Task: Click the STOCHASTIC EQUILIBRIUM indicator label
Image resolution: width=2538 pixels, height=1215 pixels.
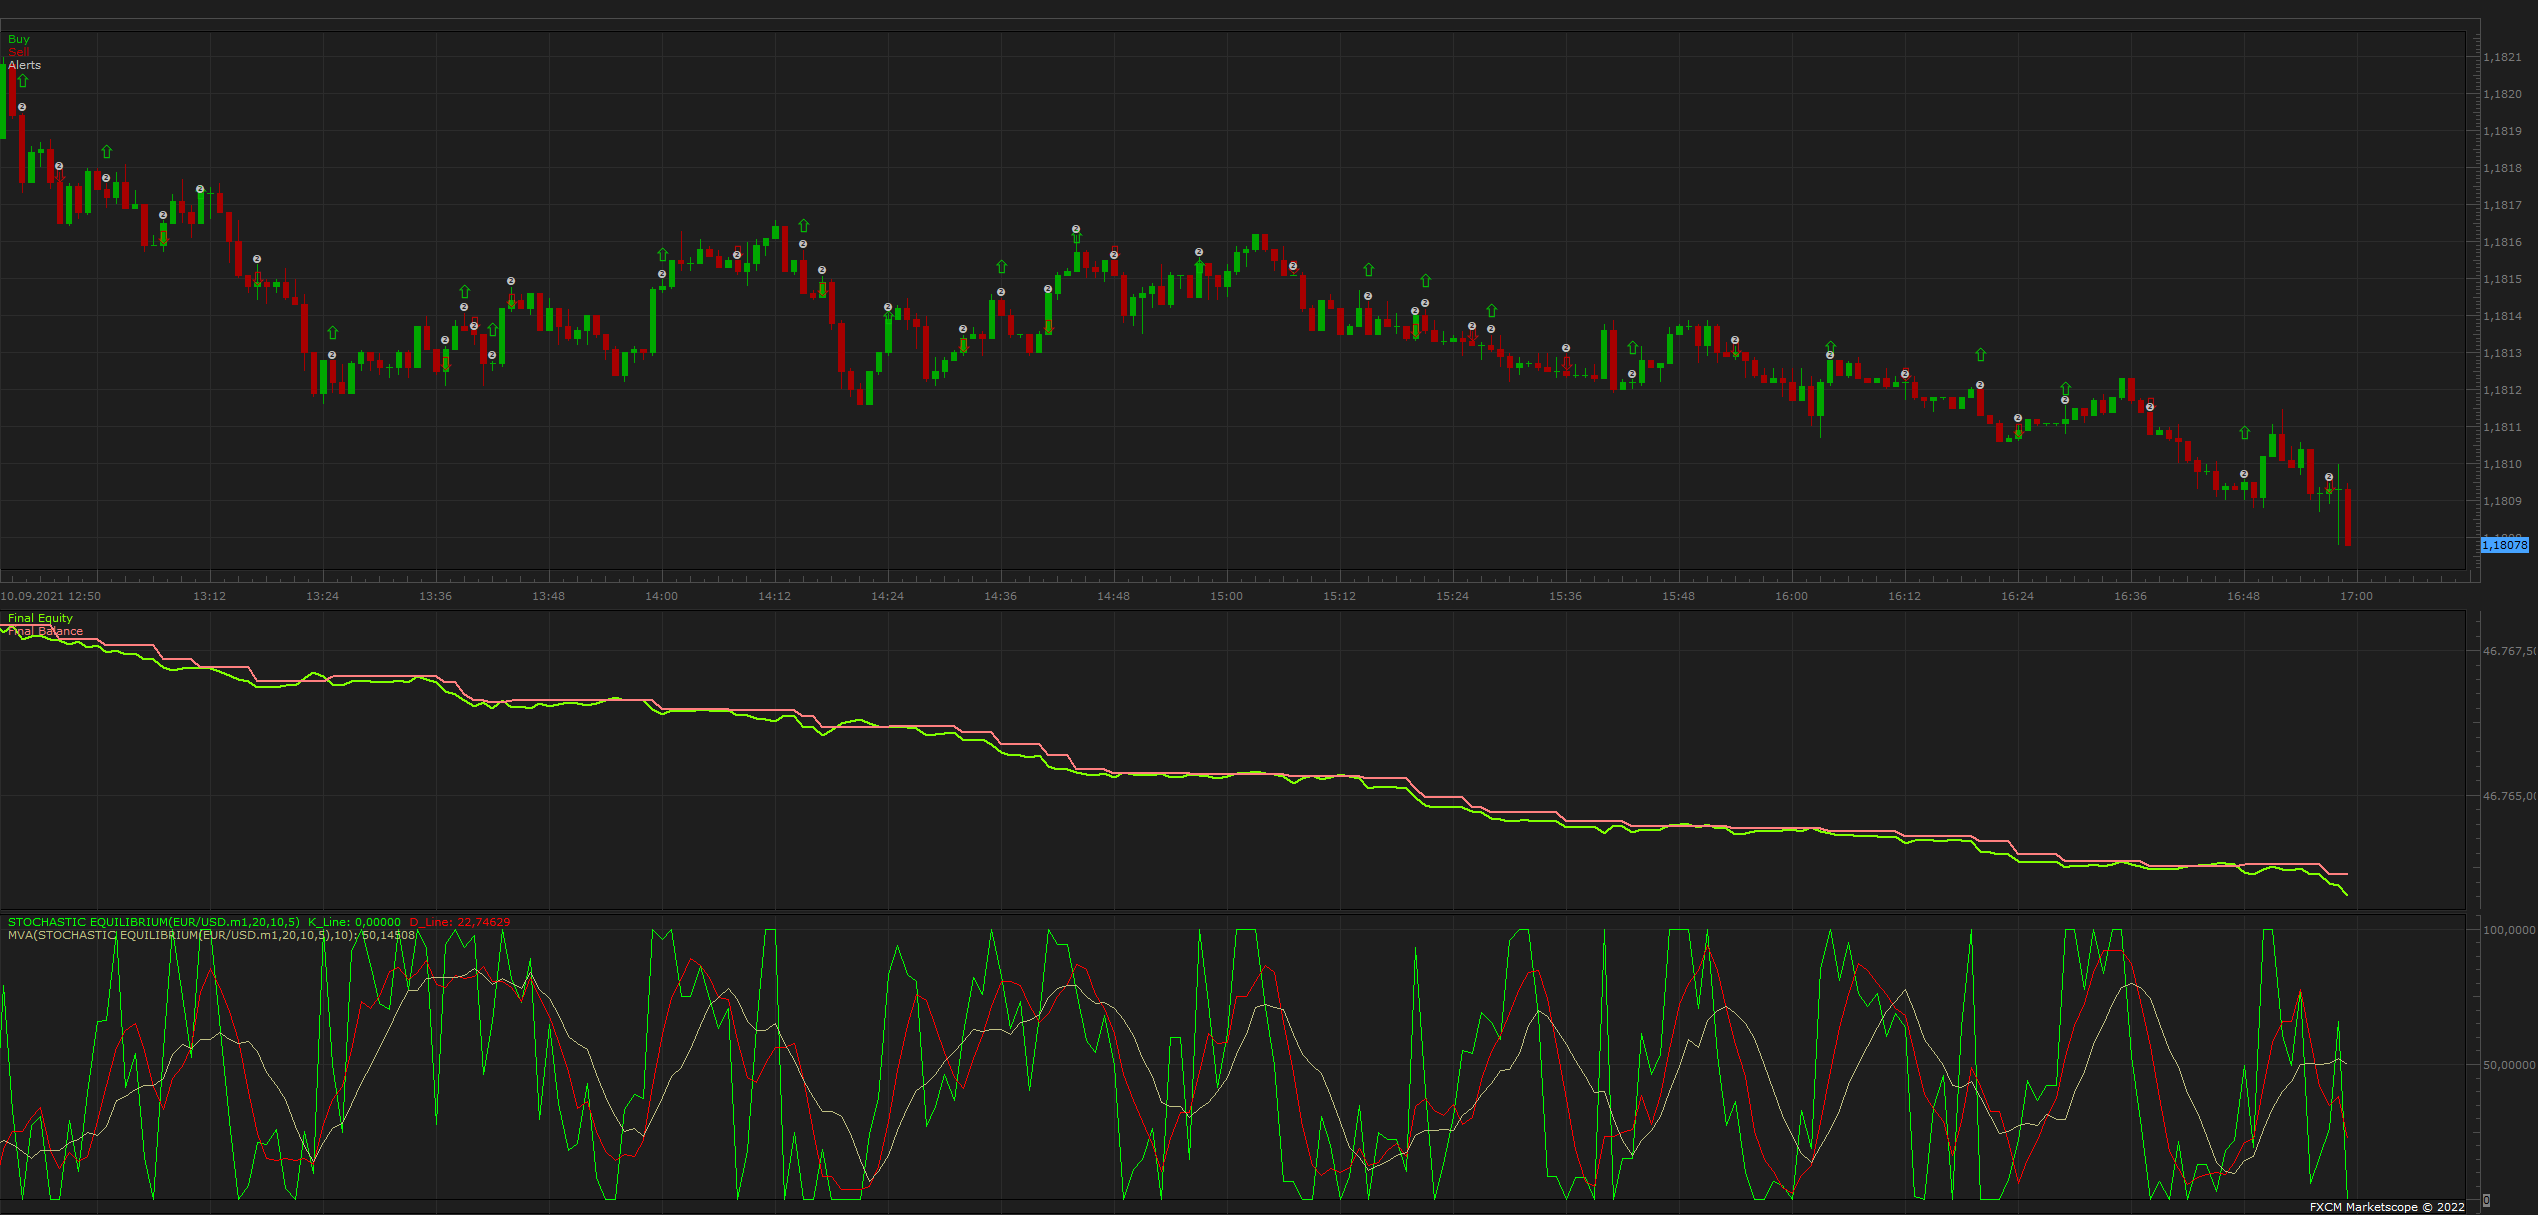Action: tap(154, 922)
